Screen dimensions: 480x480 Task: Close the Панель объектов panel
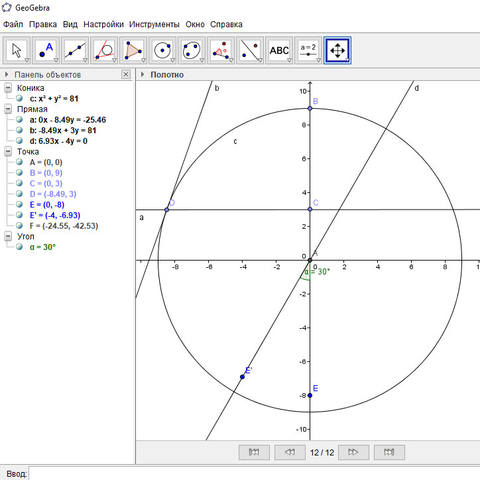click(x=126, y=74)
